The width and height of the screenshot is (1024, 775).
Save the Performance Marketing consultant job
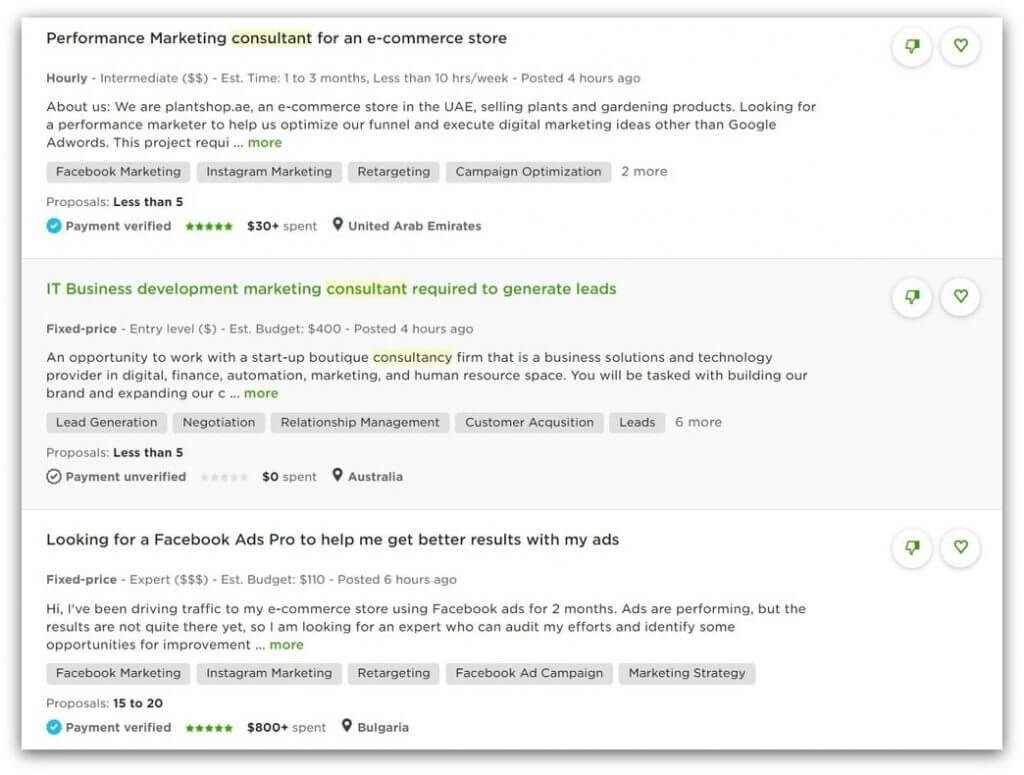(x=960, y=46)
